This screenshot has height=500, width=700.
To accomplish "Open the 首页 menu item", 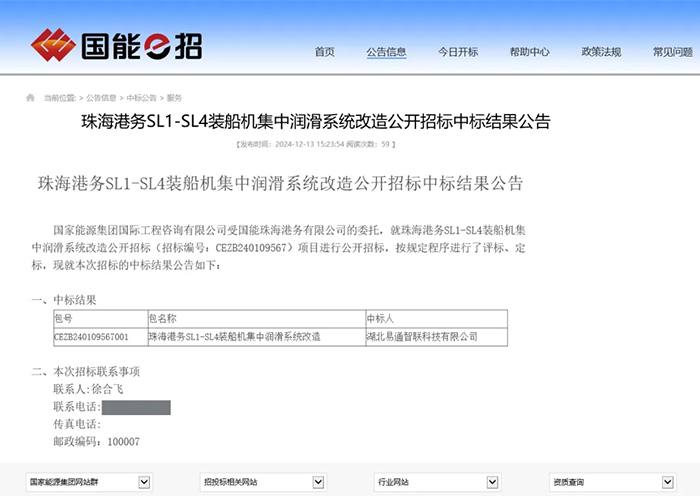I will click(x=325, y=52).
